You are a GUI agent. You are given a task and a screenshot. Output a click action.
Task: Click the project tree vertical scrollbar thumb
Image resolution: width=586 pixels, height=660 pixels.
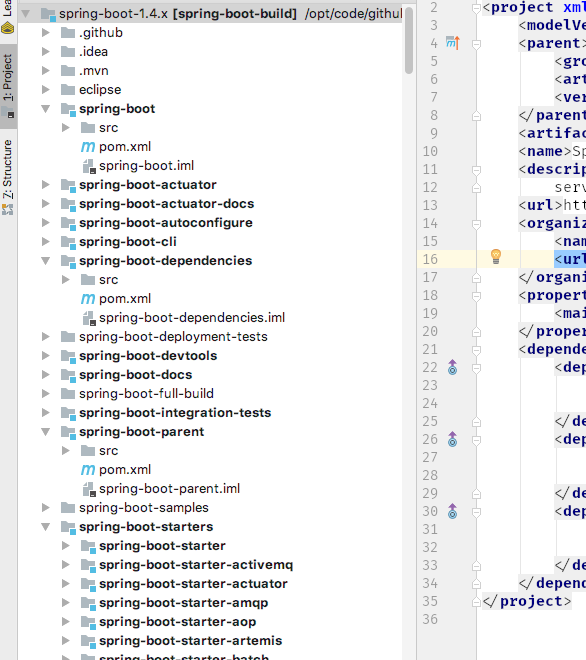click(x=409, y=41)
